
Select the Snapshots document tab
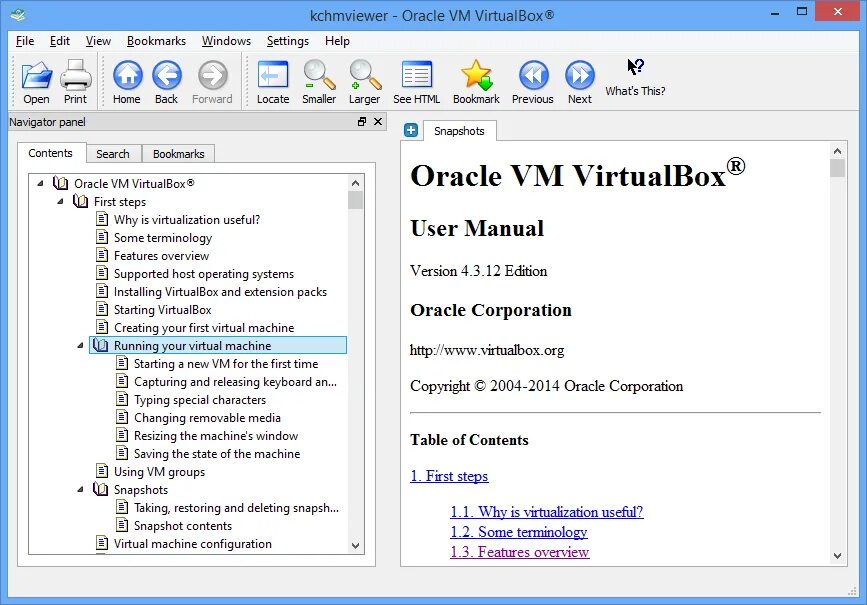pos(459,131)
